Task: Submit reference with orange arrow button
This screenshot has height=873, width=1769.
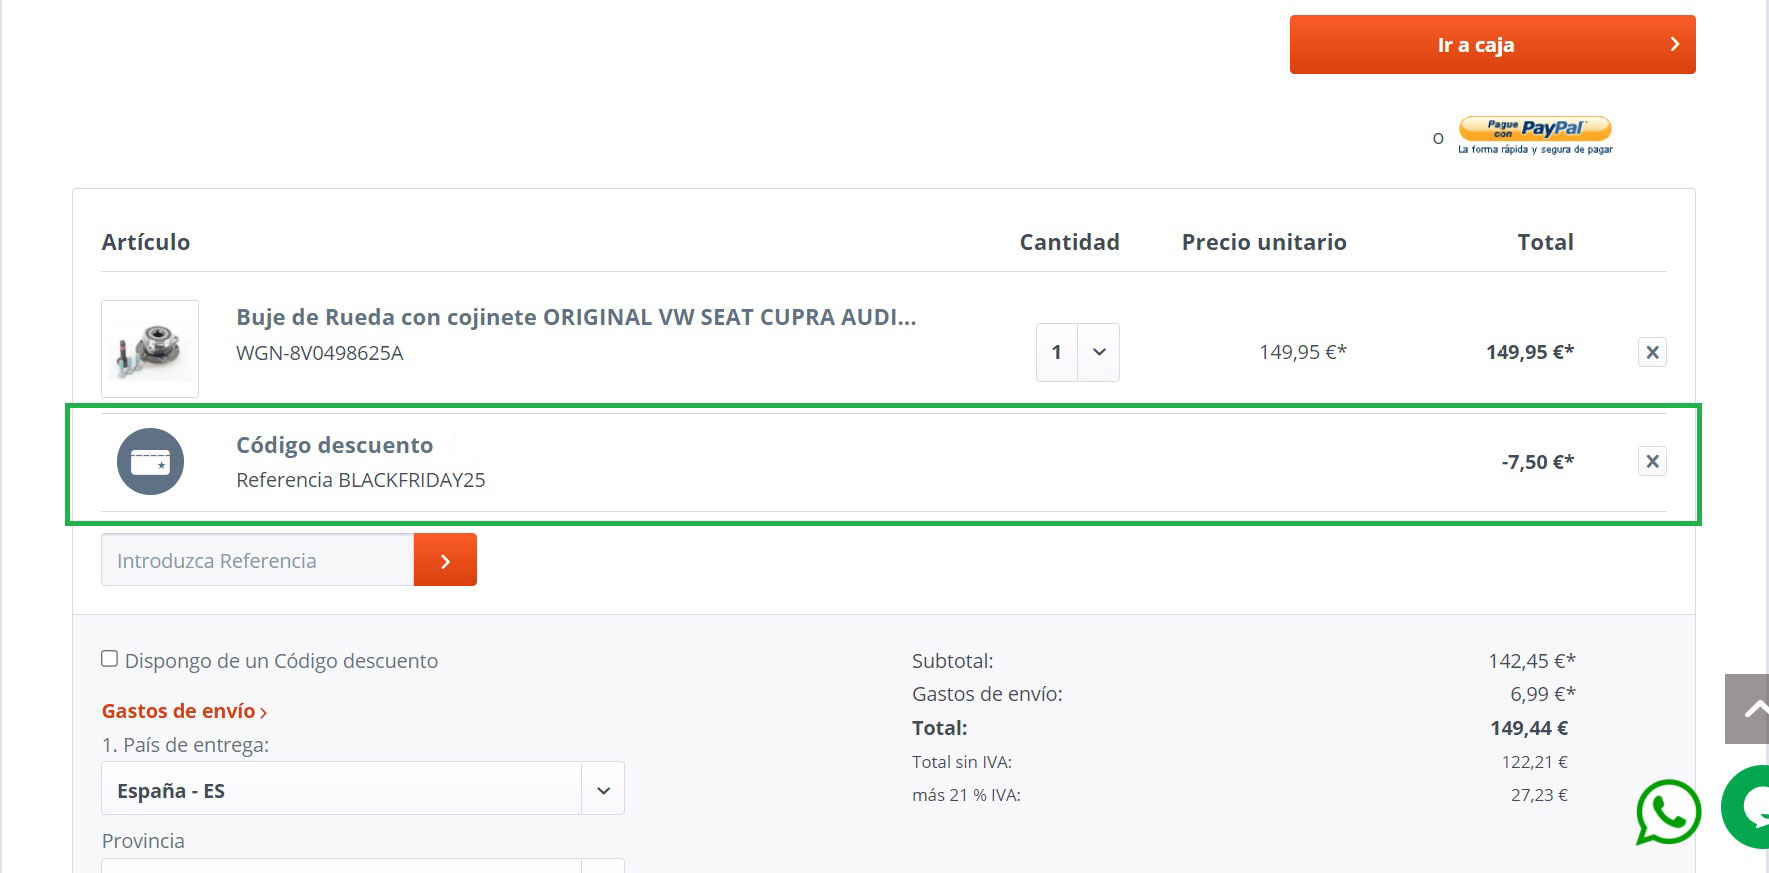Action: coord(445,560)
